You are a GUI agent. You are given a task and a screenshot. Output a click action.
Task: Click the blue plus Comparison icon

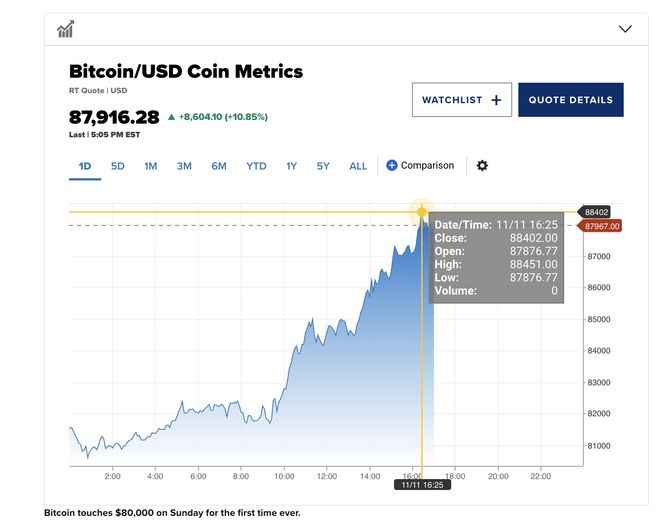pyautogui.click(x=391, y=165)
